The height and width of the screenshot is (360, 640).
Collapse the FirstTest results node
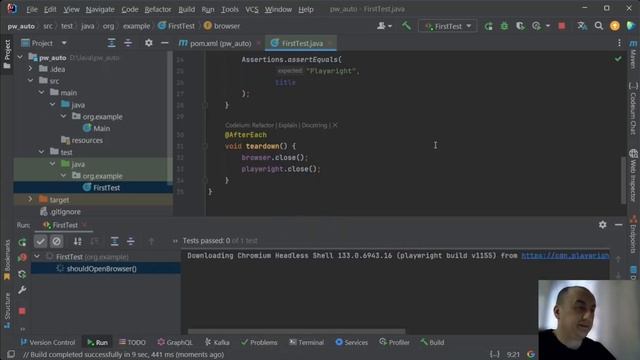pos(37,256)
